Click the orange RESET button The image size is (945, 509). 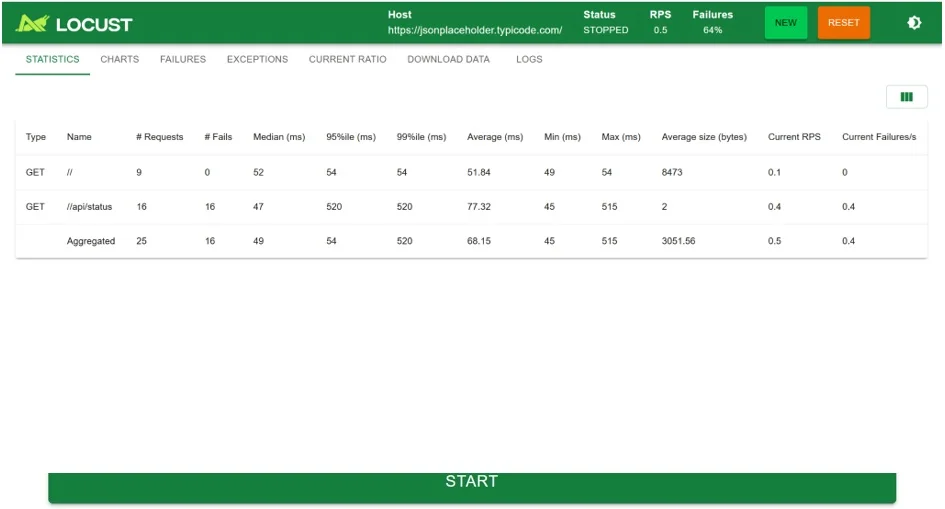(x=843, y=23)
